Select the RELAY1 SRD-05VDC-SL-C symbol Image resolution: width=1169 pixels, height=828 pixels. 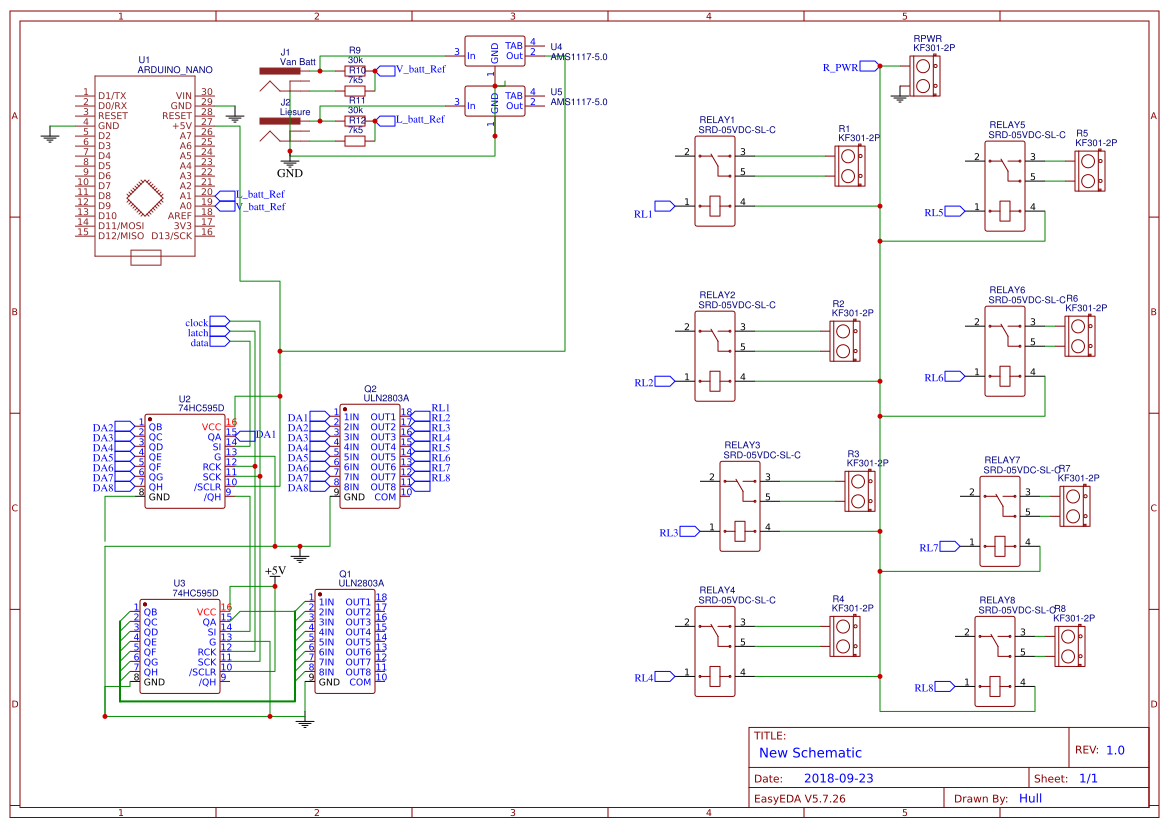click(x=715, y=180)
